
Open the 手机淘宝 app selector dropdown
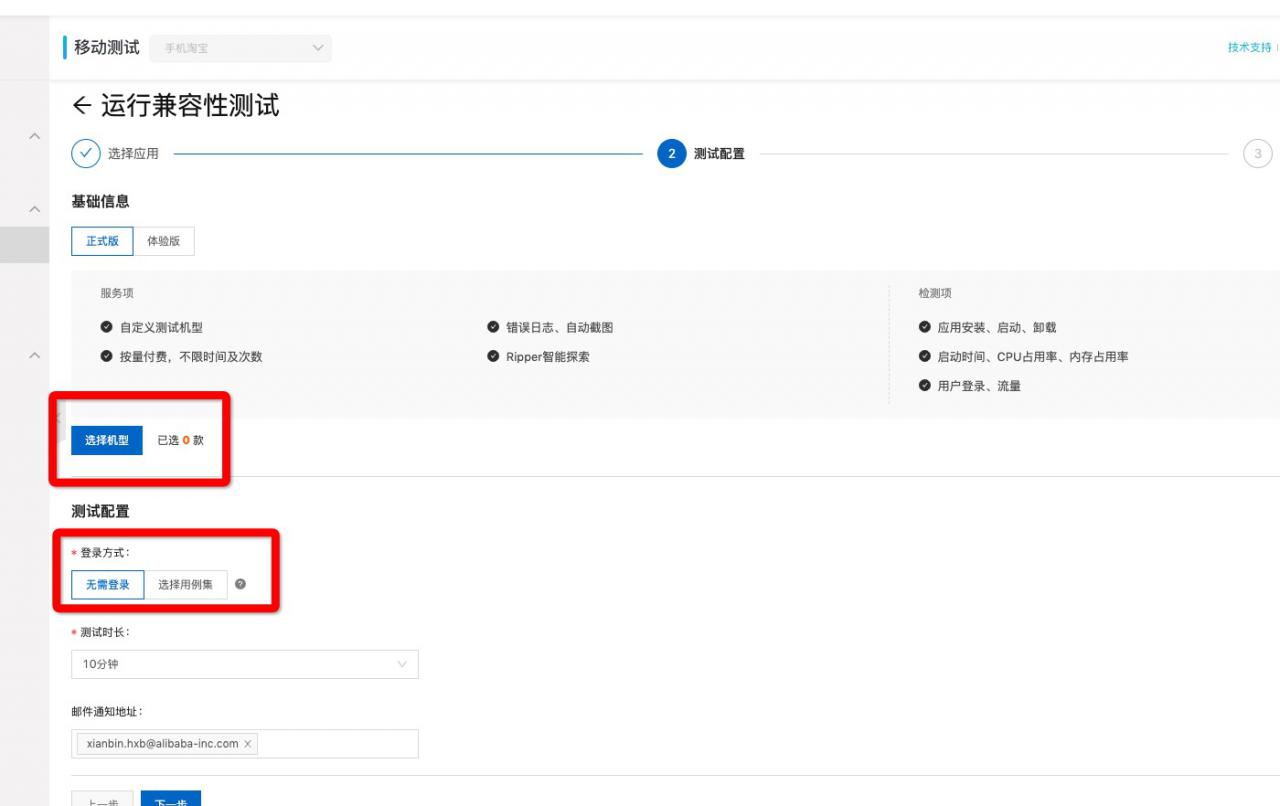coord(240,48)
